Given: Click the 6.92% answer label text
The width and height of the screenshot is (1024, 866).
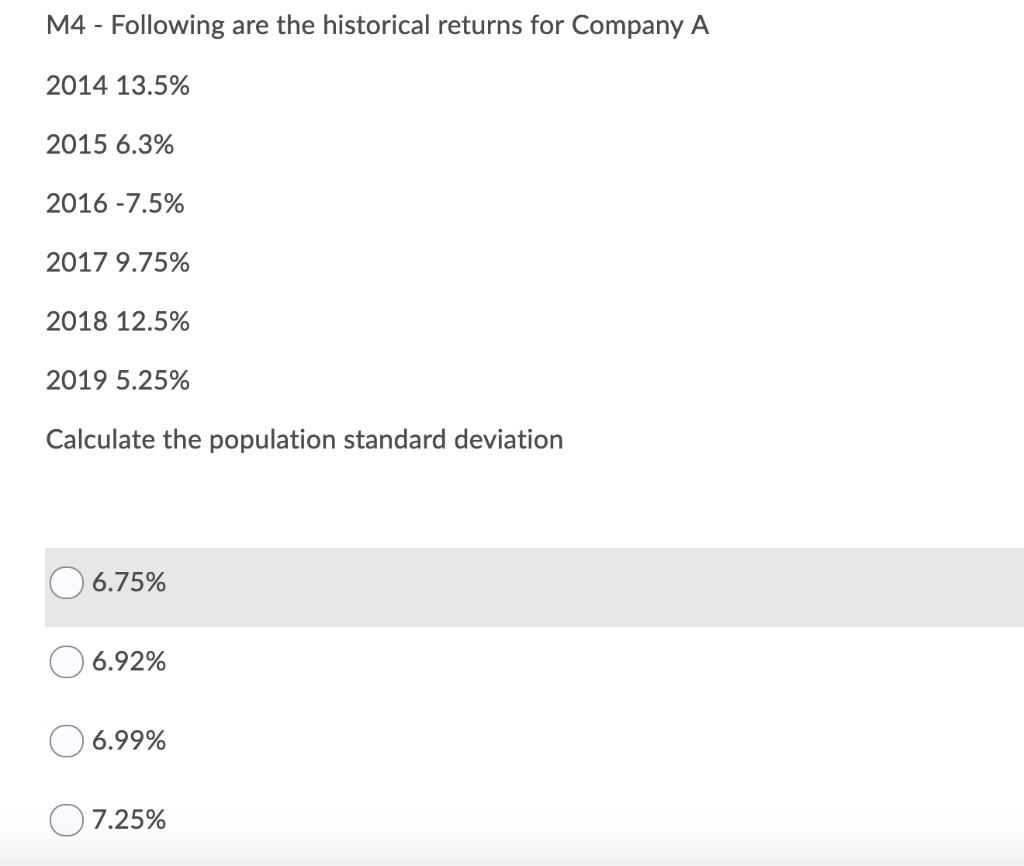Looking at the screenshot, I should click(129, 662).
